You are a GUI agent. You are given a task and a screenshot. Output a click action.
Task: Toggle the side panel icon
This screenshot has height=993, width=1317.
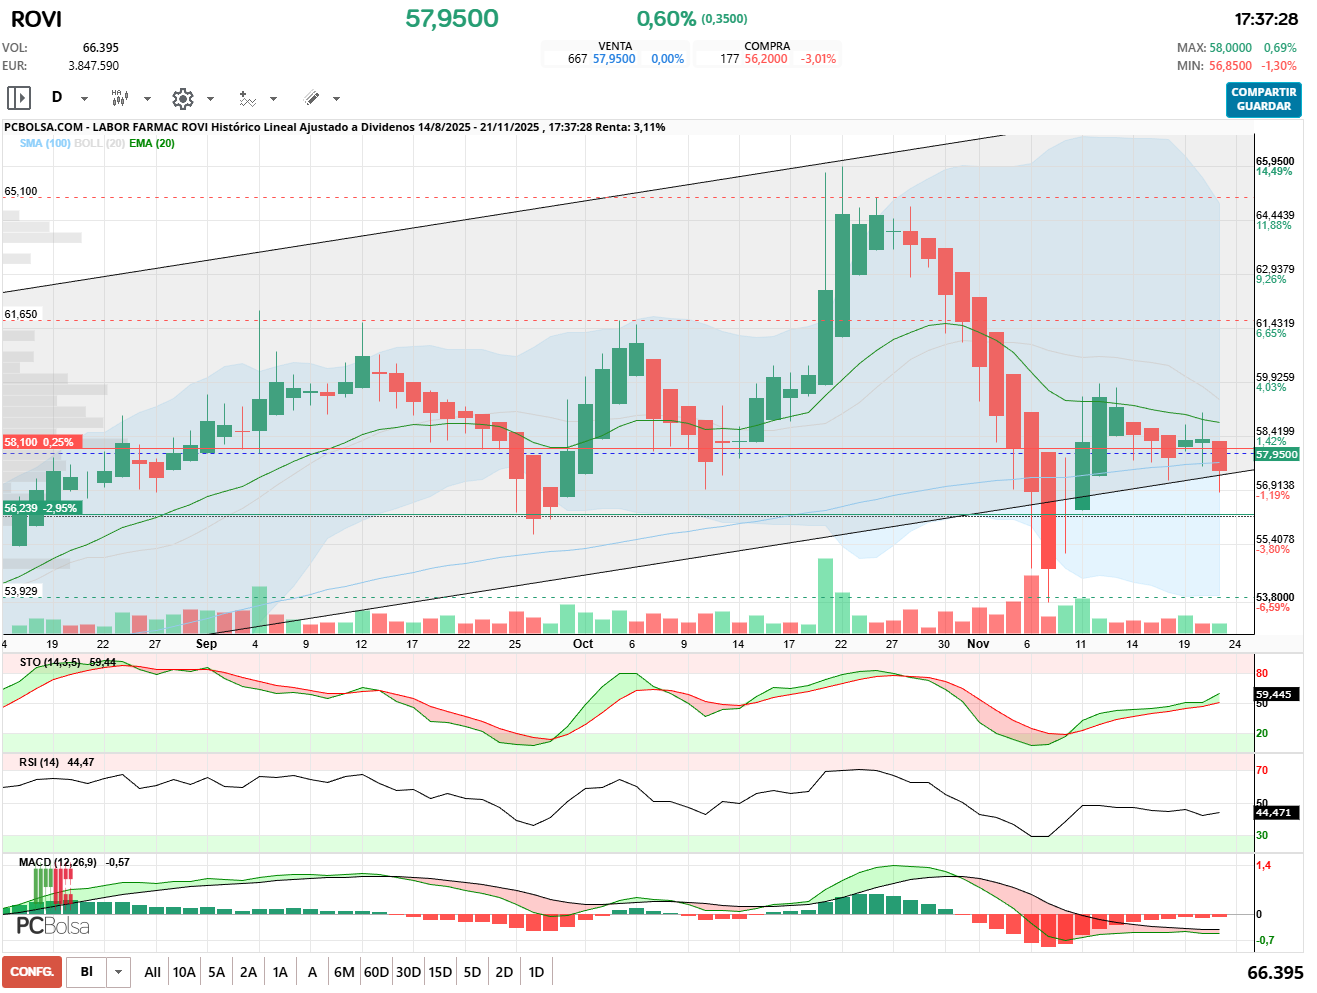(19, 98)
